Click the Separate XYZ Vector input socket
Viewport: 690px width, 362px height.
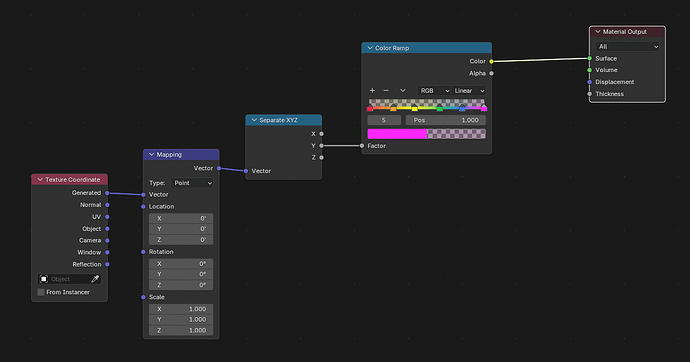[246, 171]
